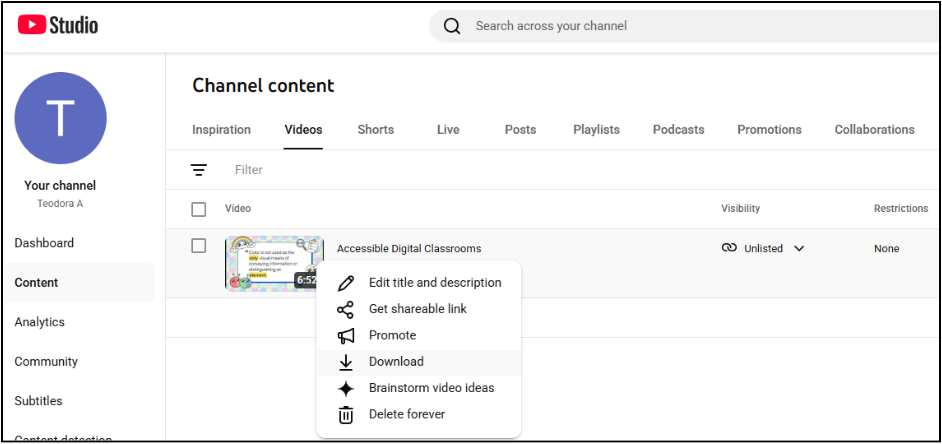Image resolution: width=942 pixels, height=444 pixels.
Task: Click the sparkle brainstorm icon
Action: 346,388
